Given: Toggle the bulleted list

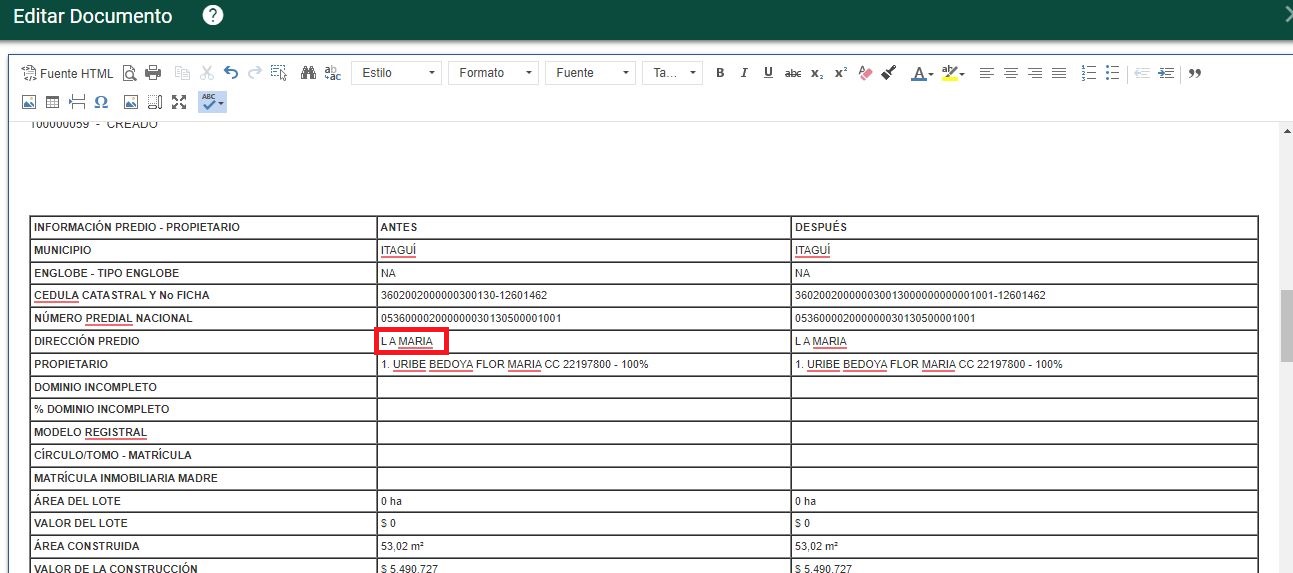Looking at the screenshot, I should point(1112,73).
